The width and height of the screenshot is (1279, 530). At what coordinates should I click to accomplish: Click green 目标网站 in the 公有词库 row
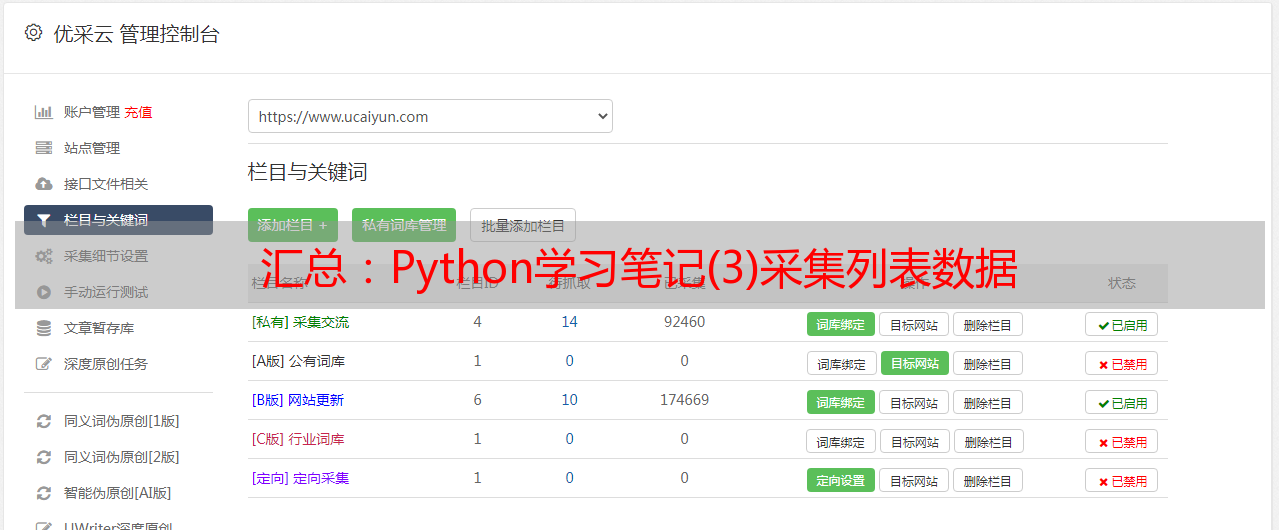(914, 363)
